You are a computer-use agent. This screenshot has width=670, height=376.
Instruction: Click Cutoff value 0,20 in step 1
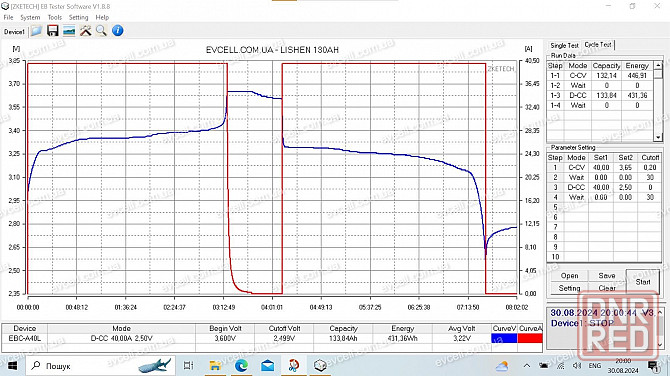[650, 167]
